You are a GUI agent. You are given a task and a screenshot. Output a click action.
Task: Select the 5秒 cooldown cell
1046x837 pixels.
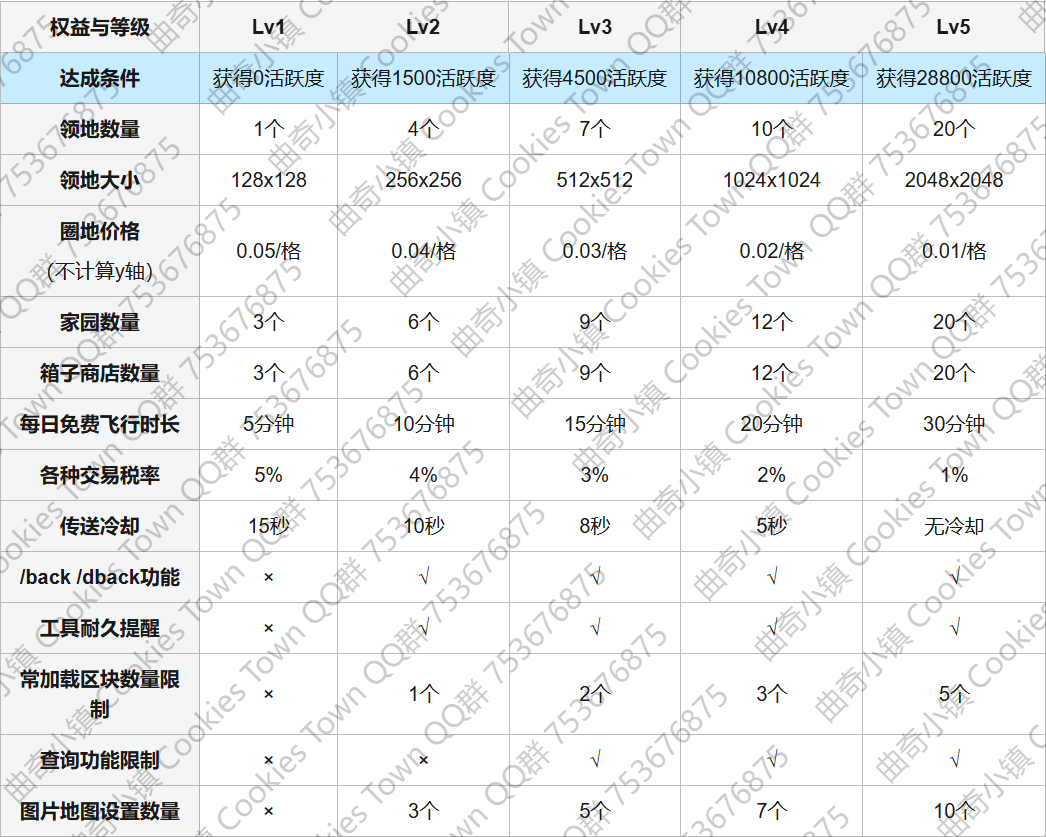point(771,526)
